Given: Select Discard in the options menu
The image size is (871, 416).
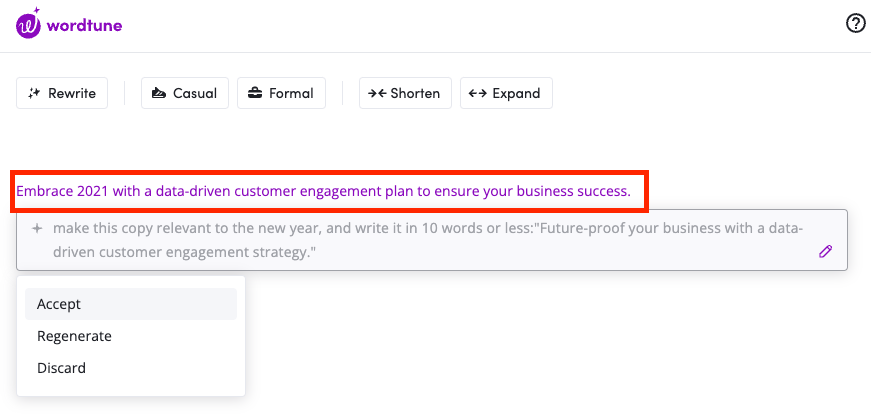Looking at the screenshot, I should pos(61,368).
